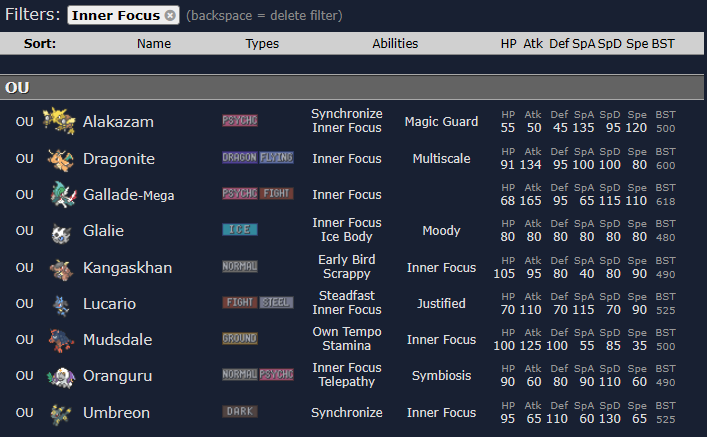Click Lucario's Steadfast ability

pos(346,296)
